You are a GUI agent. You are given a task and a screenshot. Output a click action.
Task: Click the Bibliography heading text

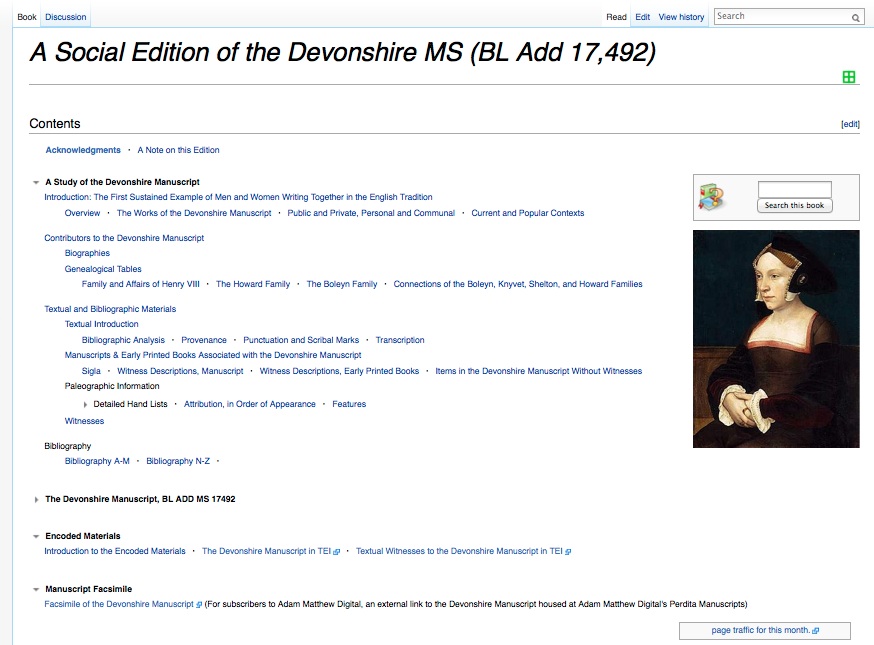coord(67,447)
